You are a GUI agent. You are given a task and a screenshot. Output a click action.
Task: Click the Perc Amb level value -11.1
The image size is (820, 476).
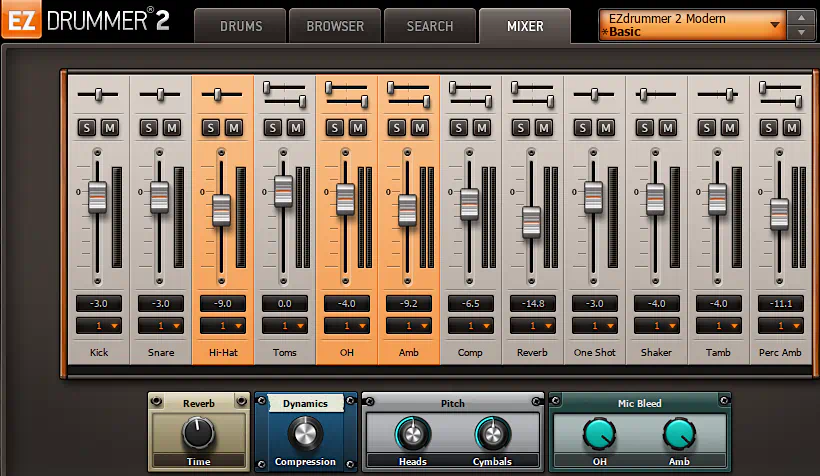pyautogui.click(x=781, y=303)
